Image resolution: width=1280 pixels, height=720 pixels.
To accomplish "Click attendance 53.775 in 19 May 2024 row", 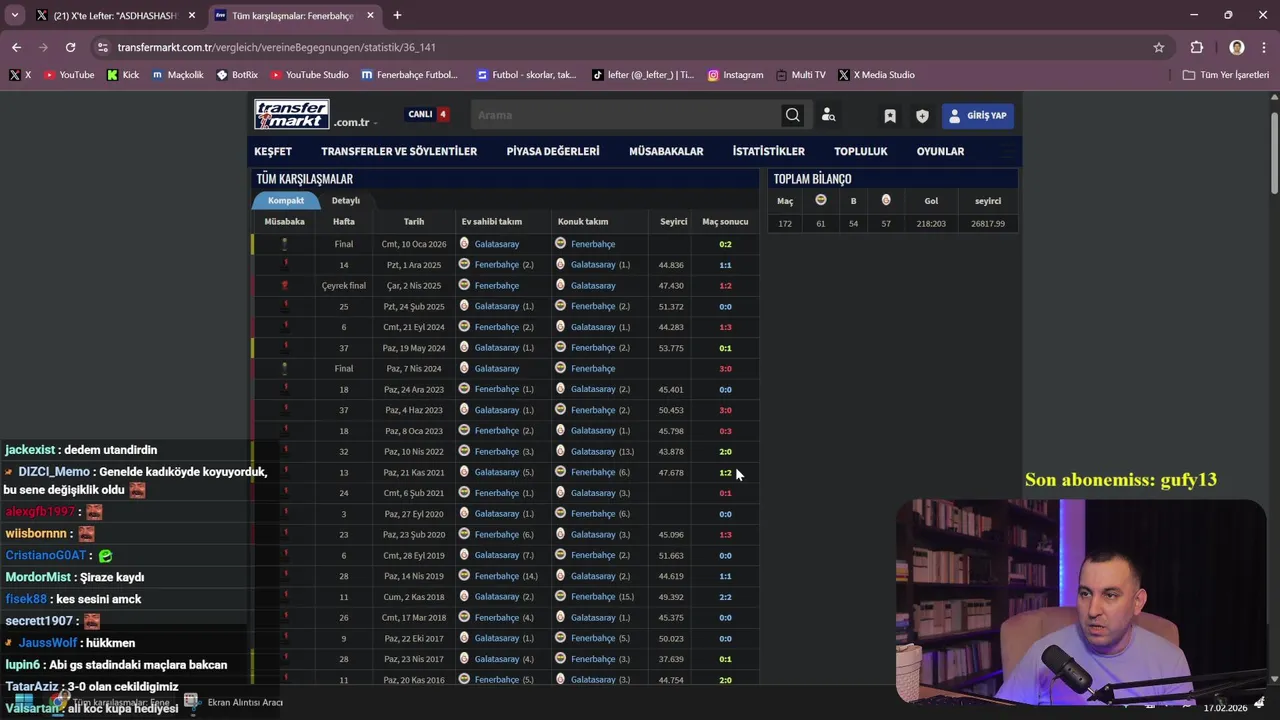I will pos(671,348).
